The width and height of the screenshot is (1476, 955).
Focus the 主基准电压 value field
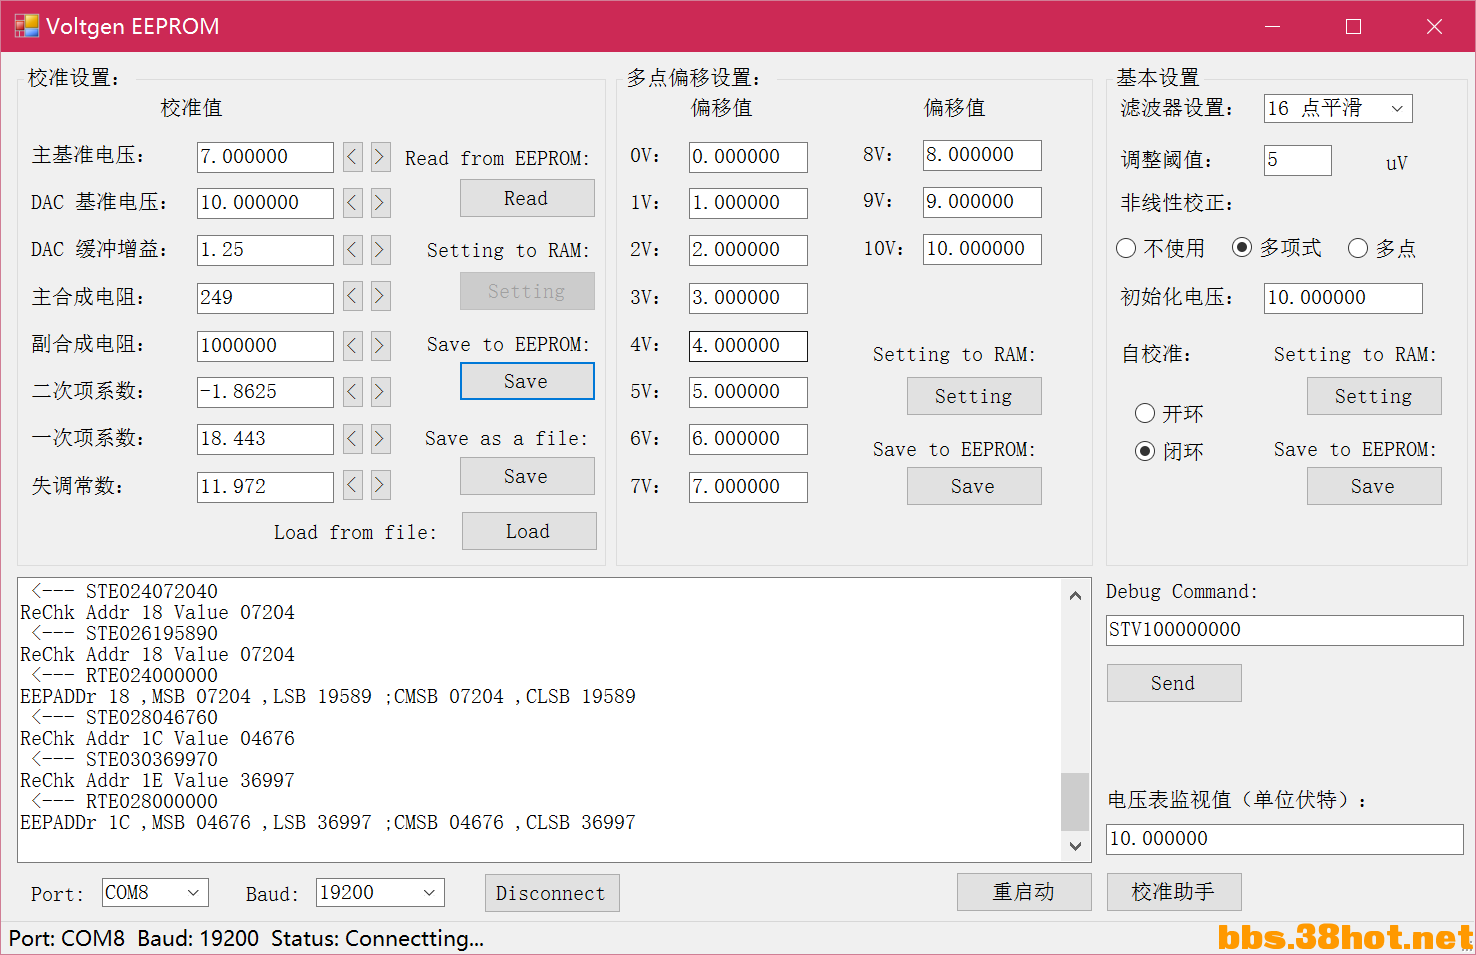point(265,157)
